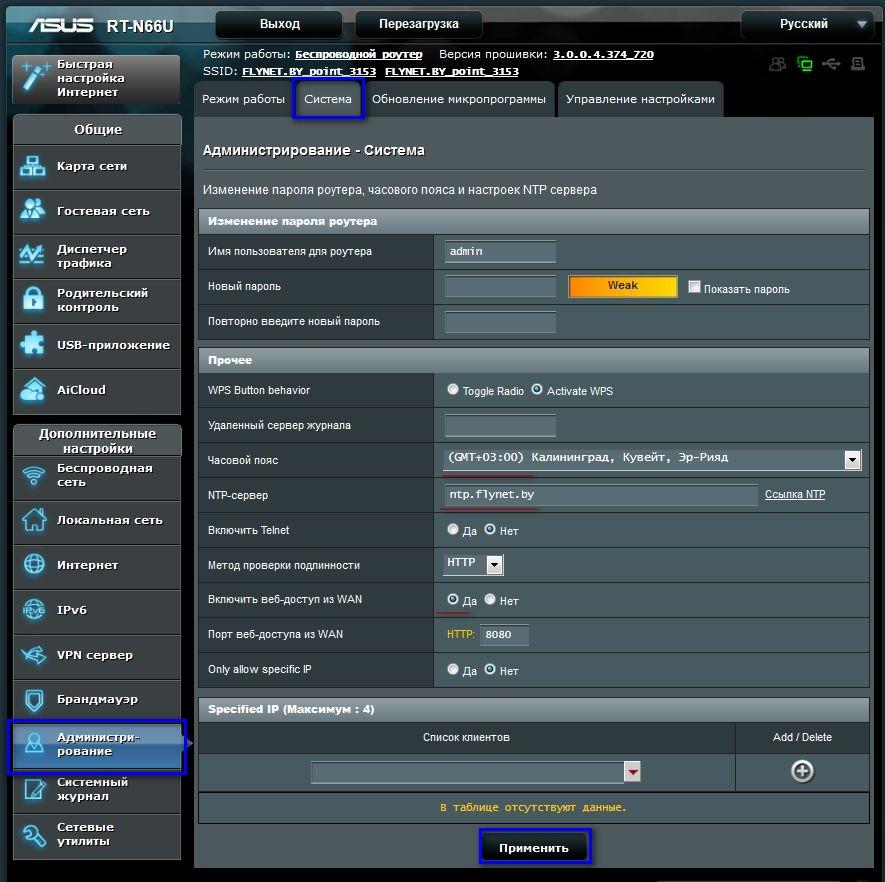Add client with the plus icon
Image resolution: width=885 pixels, height=882 pixels.
pyautogui.click(x=802, y=771)
